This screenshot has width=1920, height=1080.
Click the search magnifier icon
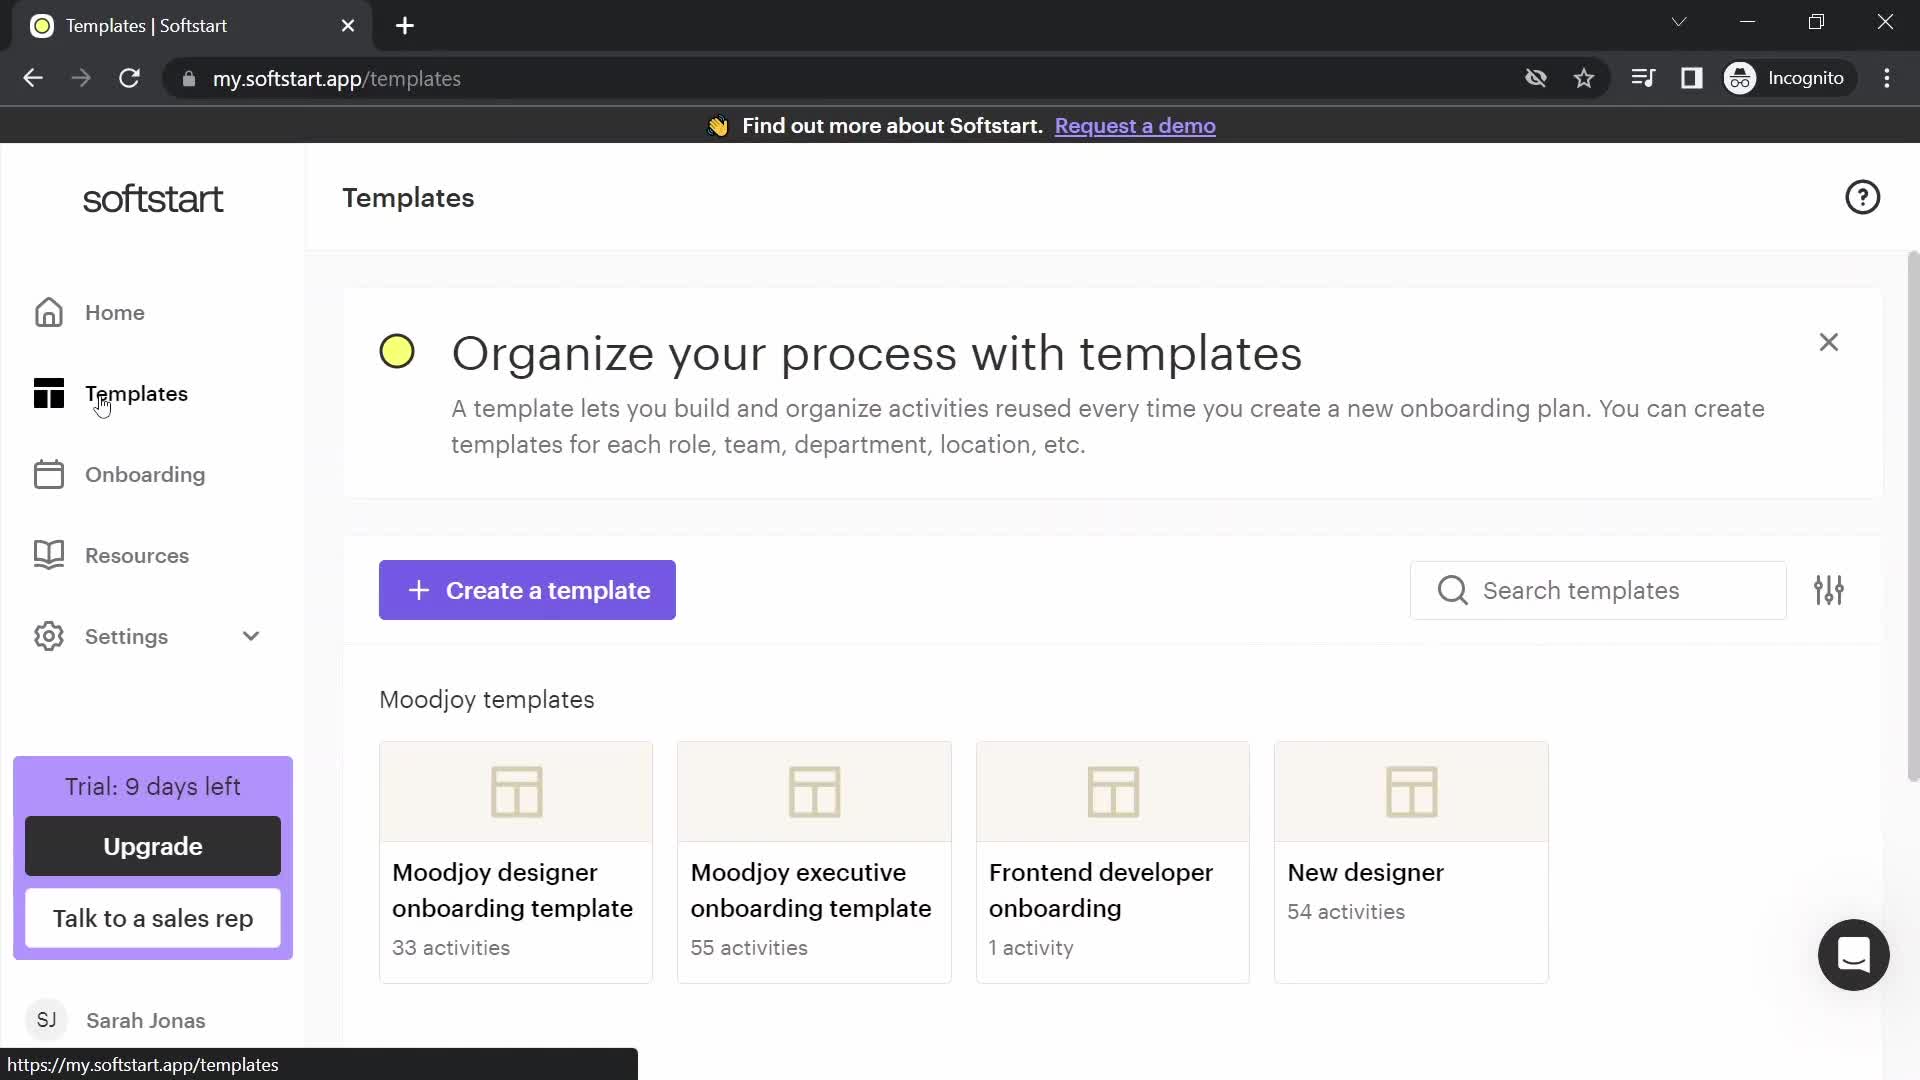[x=1452, y=591]
